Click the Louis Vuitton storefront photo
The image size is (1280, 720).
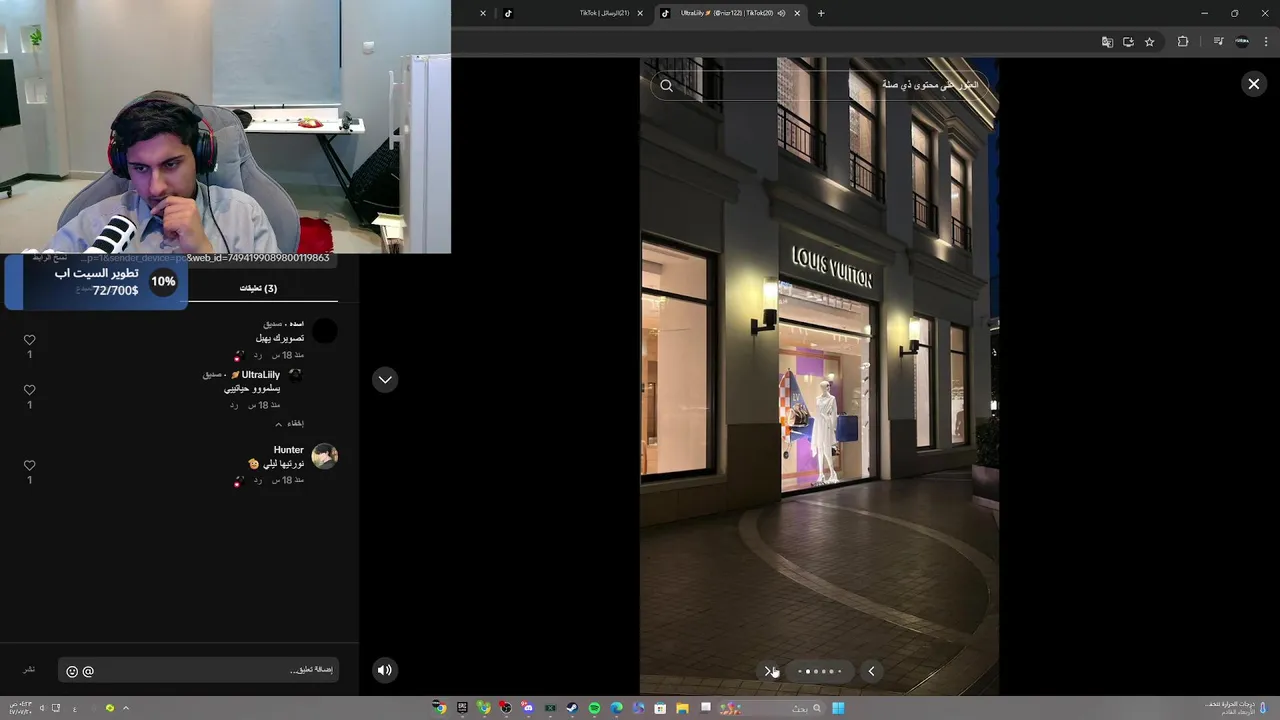coord(819,376)
